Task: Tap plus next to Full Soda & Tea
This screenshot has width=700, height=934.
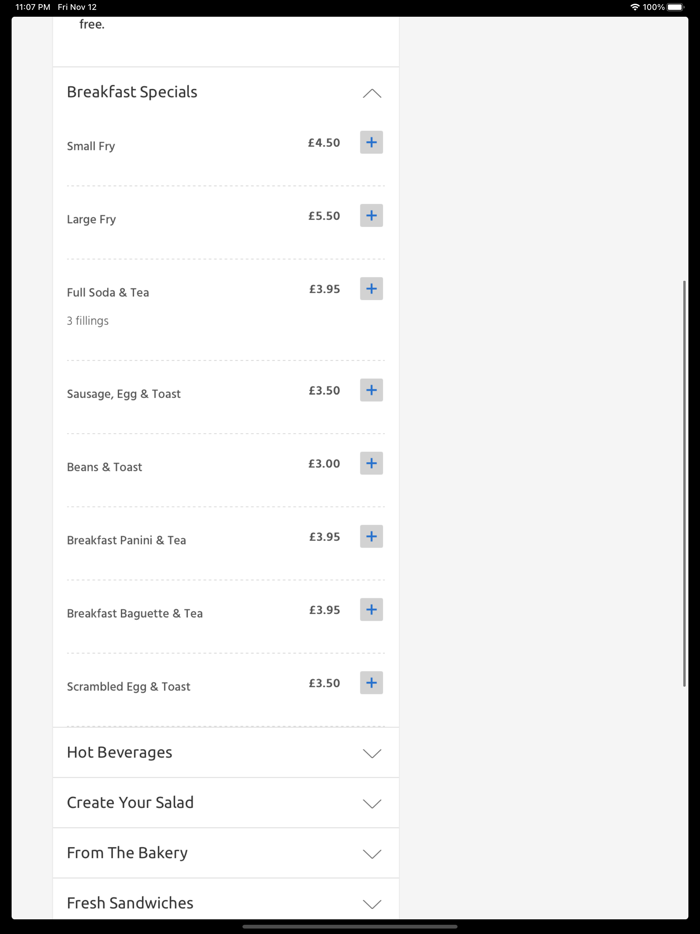Action: click(x=371, y=289)
